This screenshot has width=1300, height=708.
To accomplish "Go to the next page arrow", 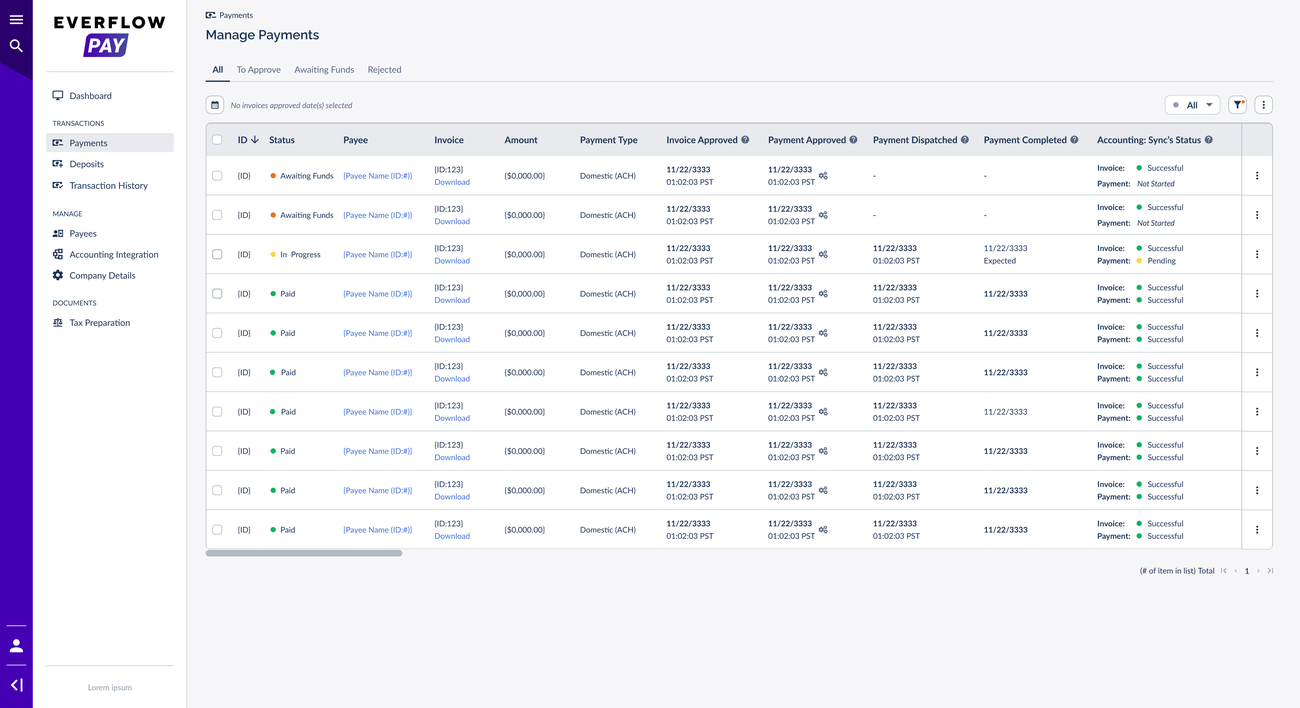I will click(x=1258, y=571).
